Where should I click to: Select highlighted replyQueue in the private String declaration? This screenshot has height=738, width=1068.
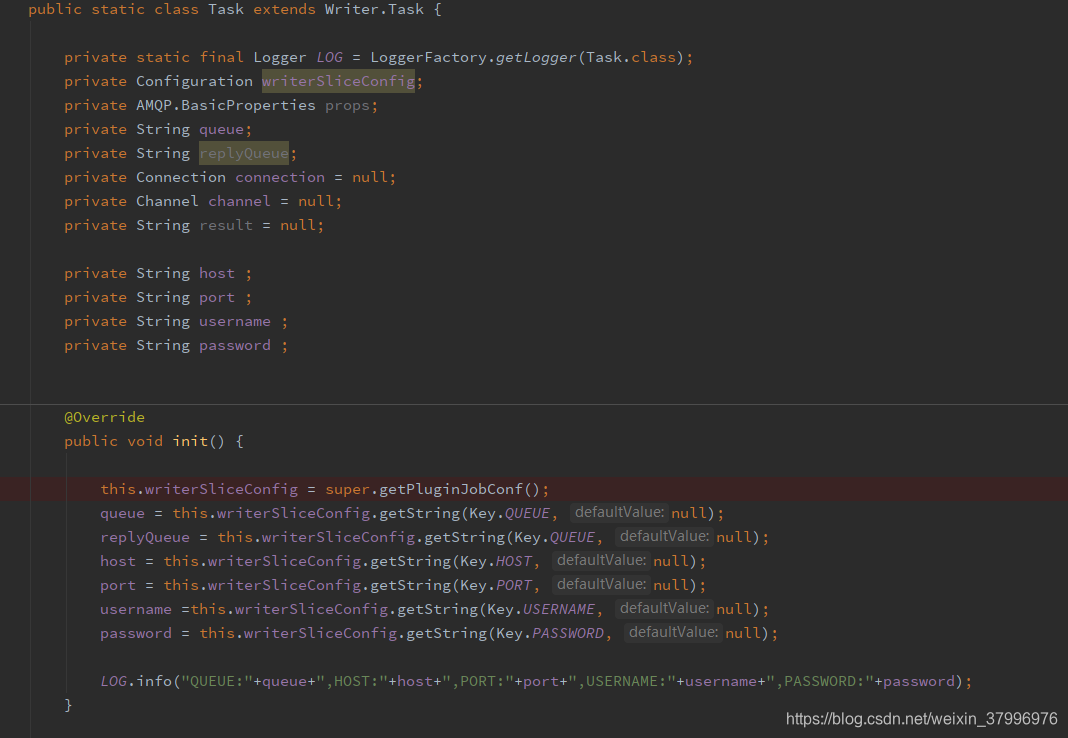(x=244, y=153)
